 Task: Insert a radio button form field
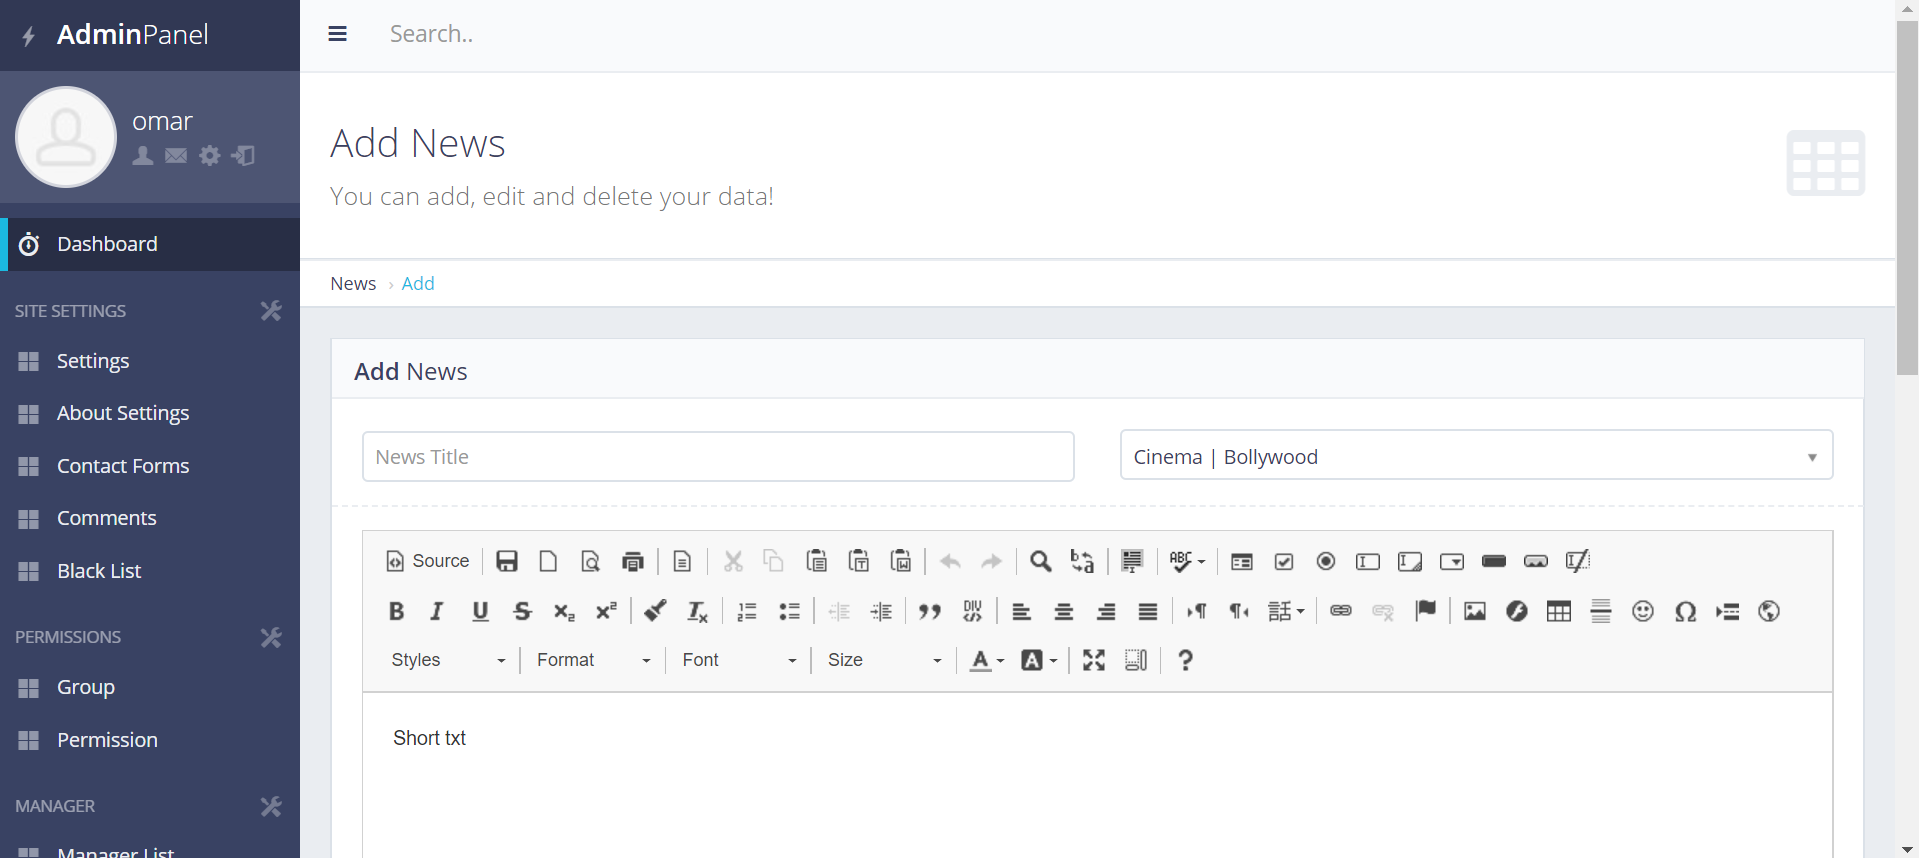coord(1326,561)
